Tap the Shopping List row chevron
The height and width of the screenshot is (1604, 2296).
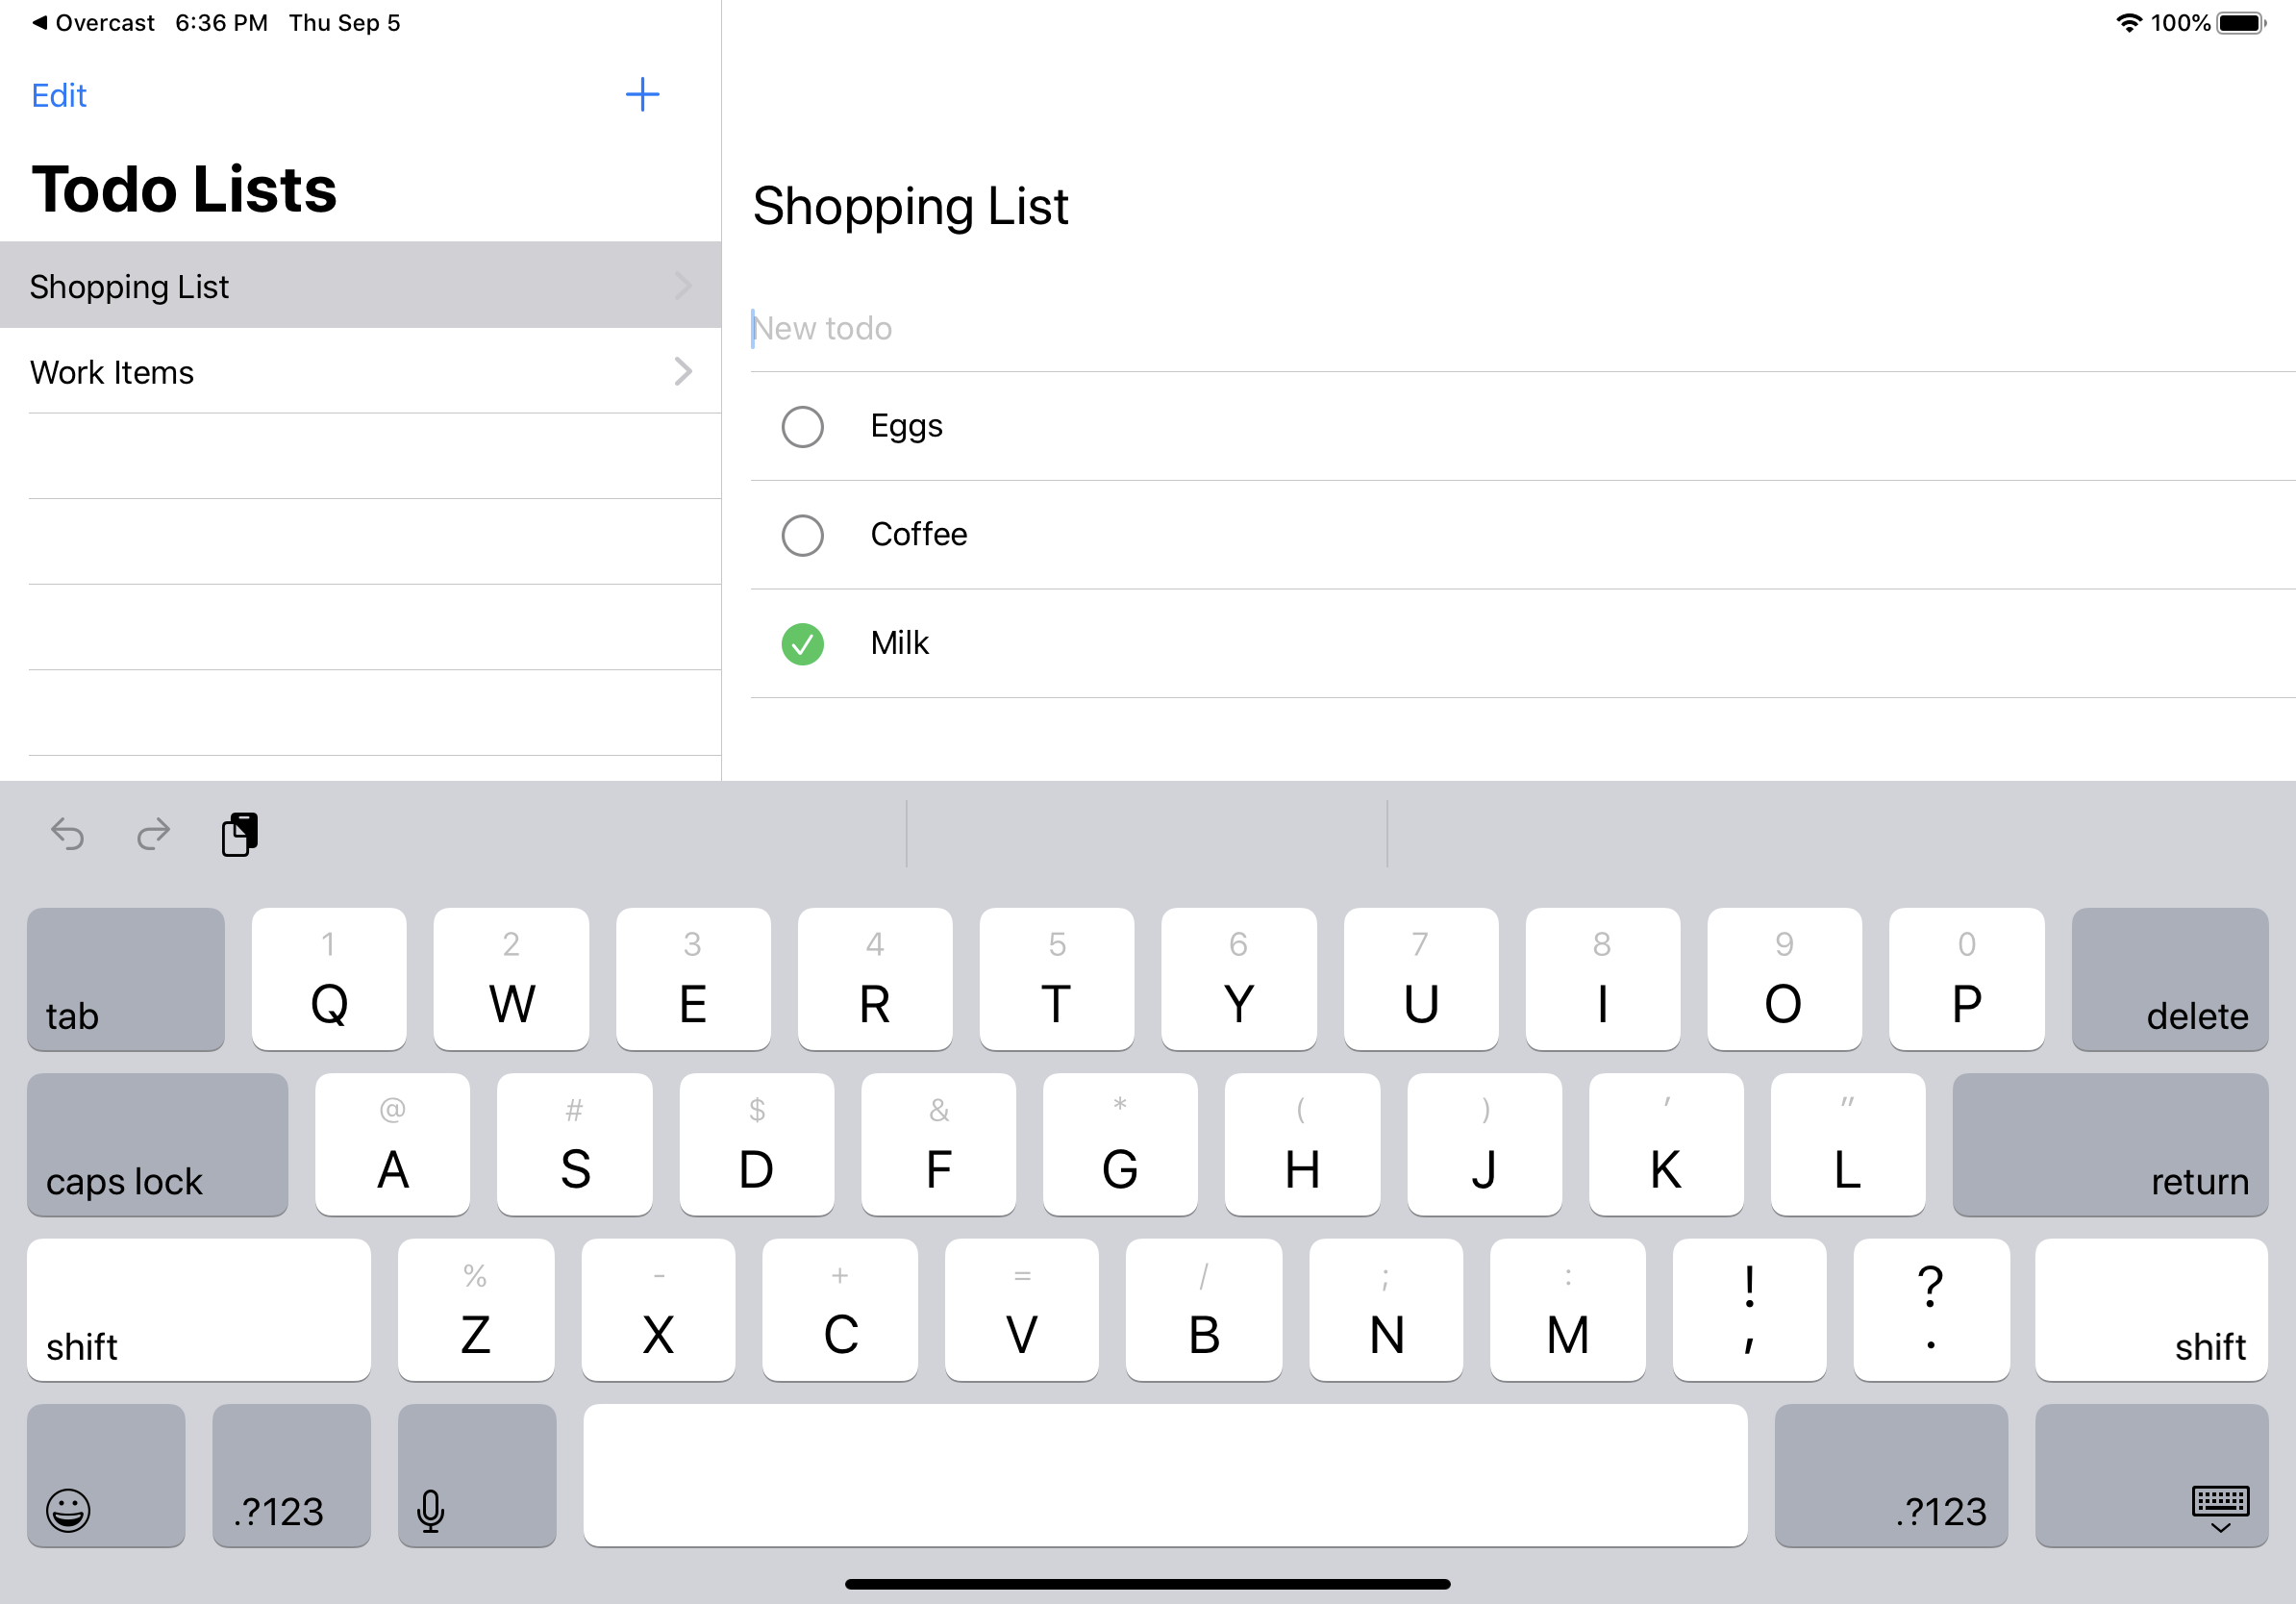click(683, 287)
